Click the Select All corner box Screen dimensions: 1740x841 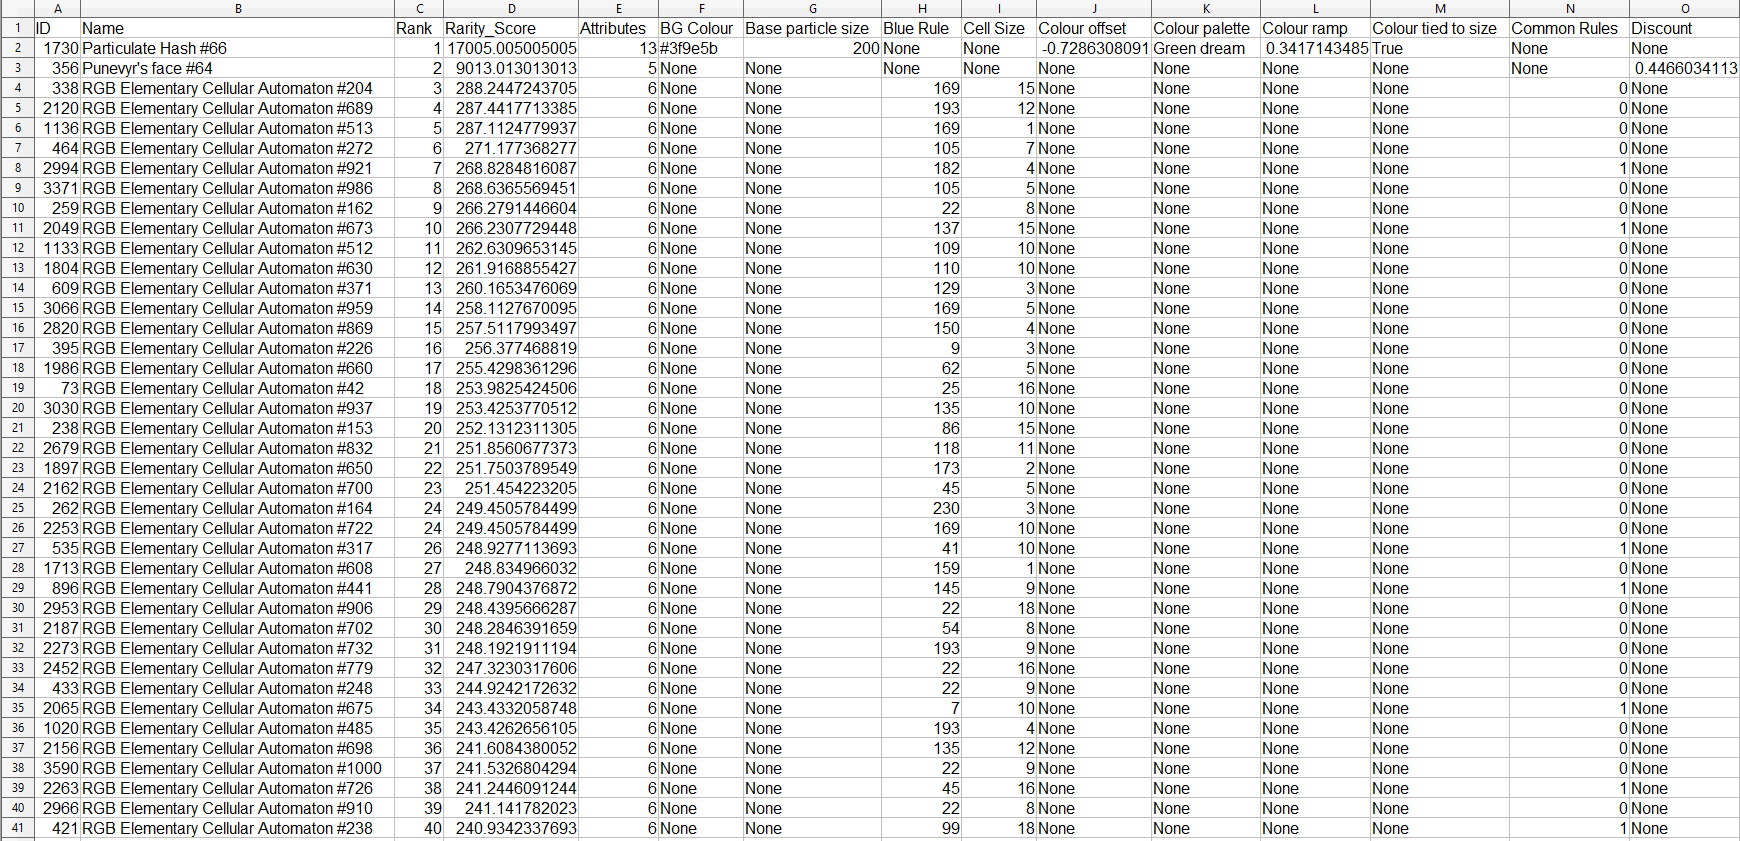coord(17,8)
